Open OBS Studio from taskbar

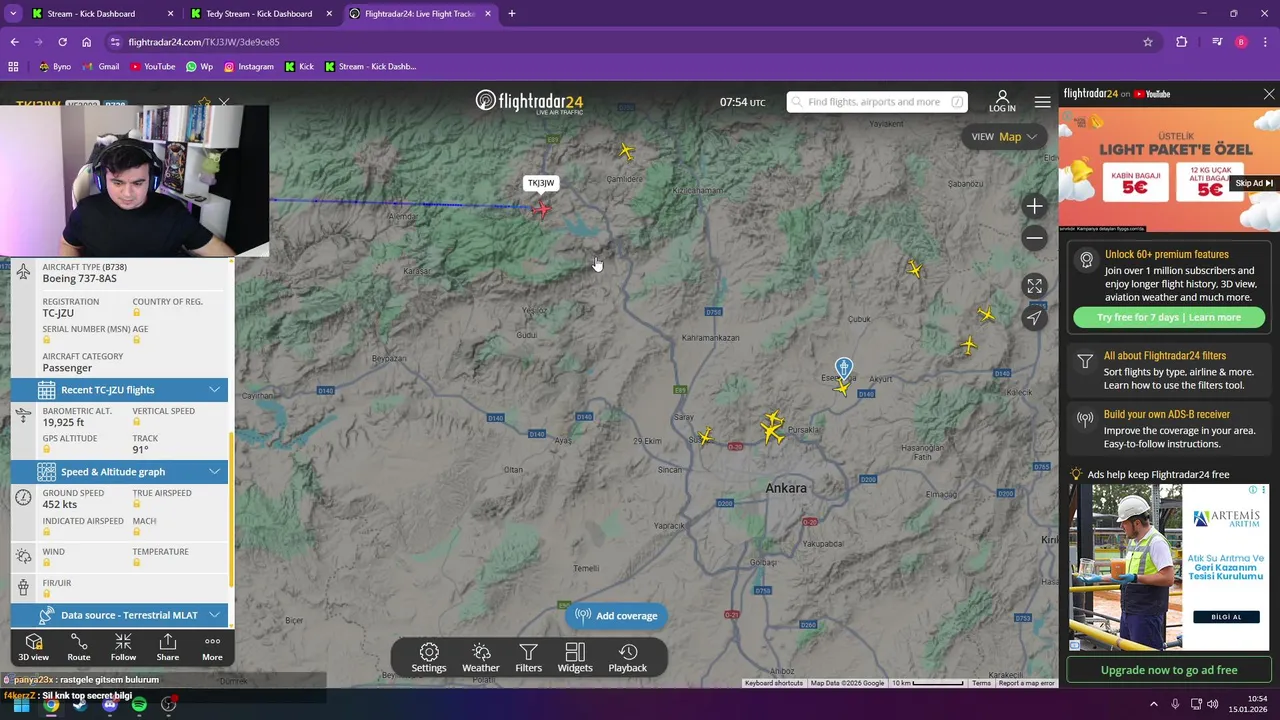(x=168, y=704)
